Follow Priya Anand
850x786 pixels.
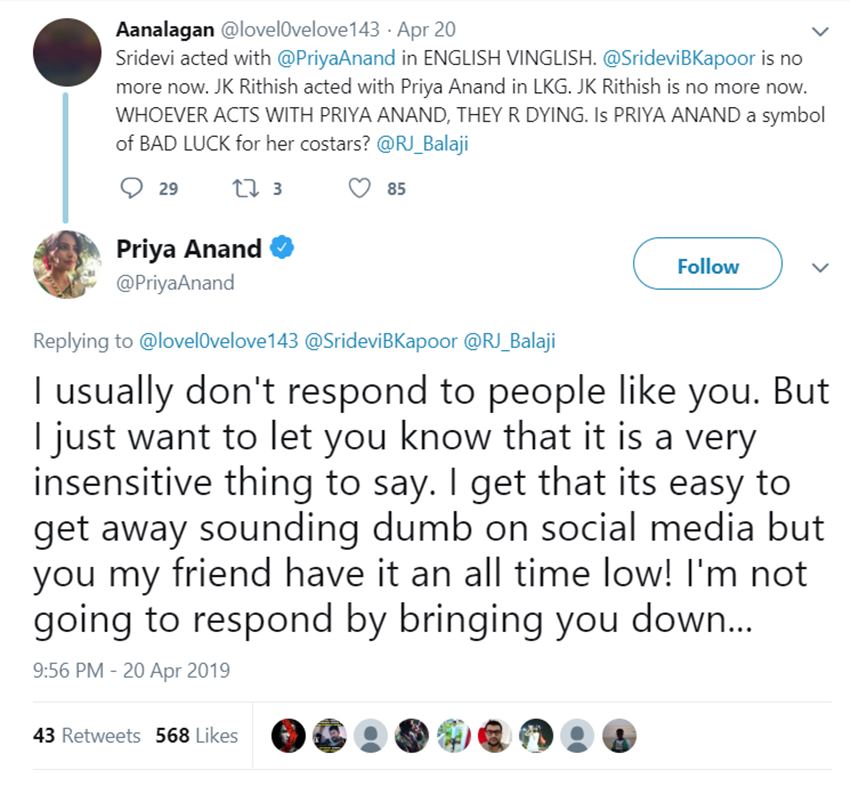pos(707,266)
